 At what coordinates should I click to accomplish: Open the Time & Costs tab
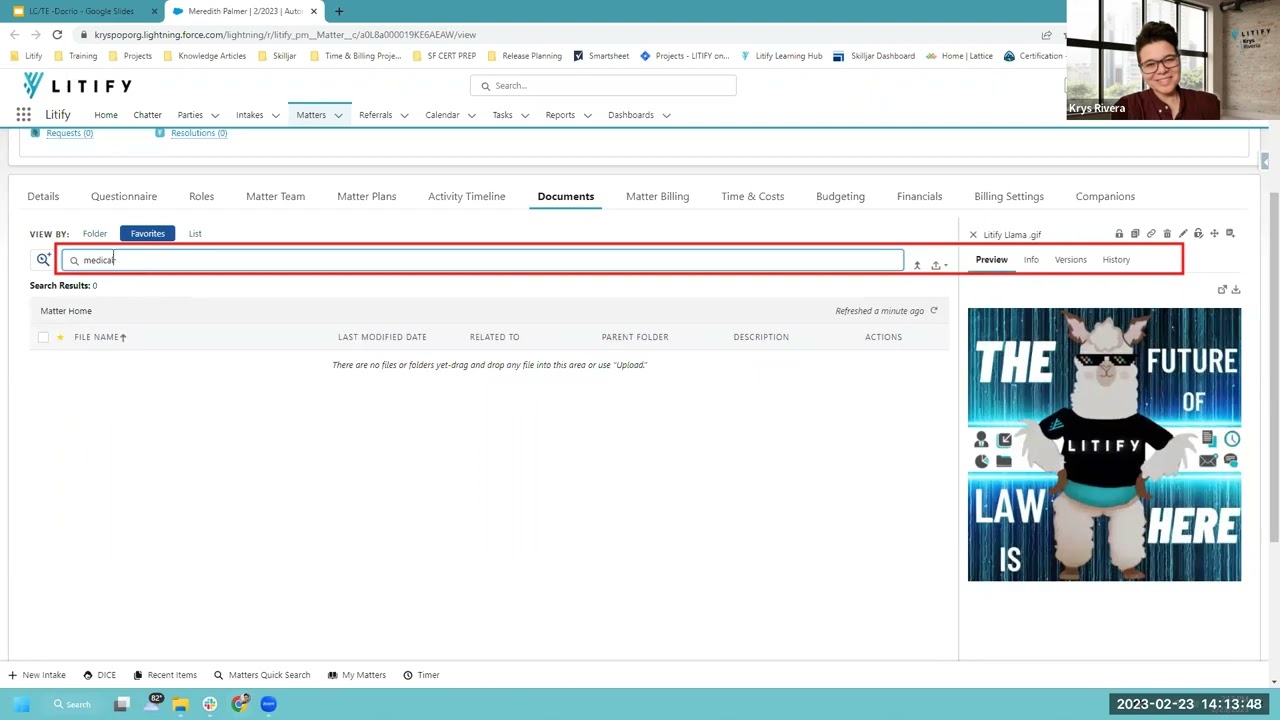(x=753, y=197)
